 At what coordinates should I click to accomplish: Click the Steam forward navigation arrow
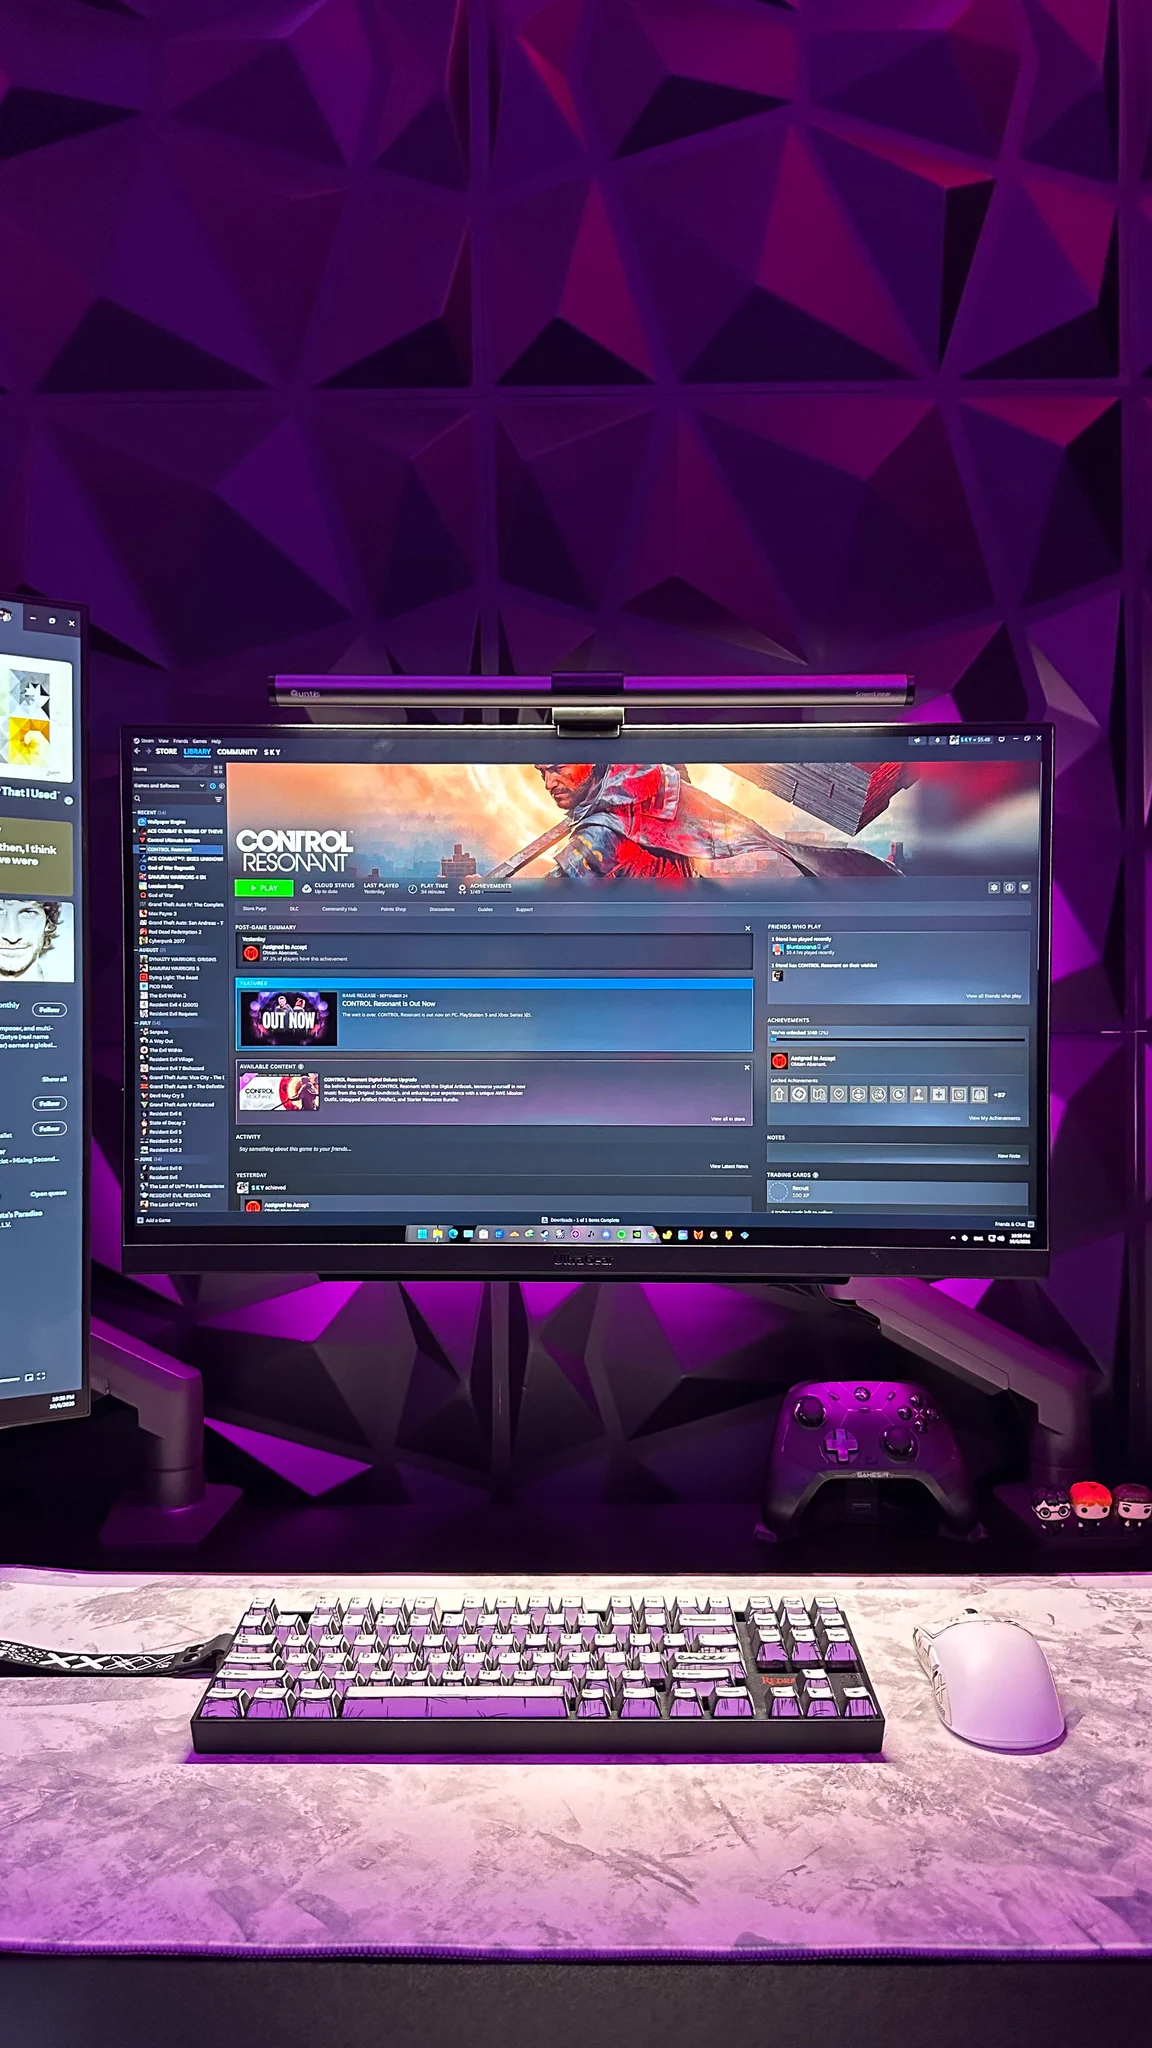[148, 751]
